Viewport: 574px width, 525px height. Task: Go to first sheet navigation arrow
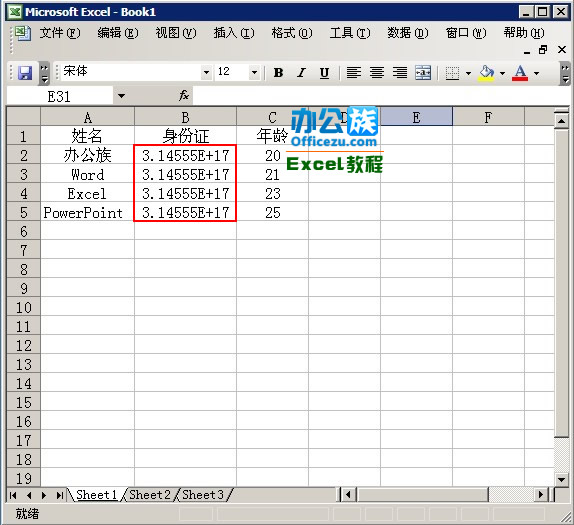coord(13,495)
